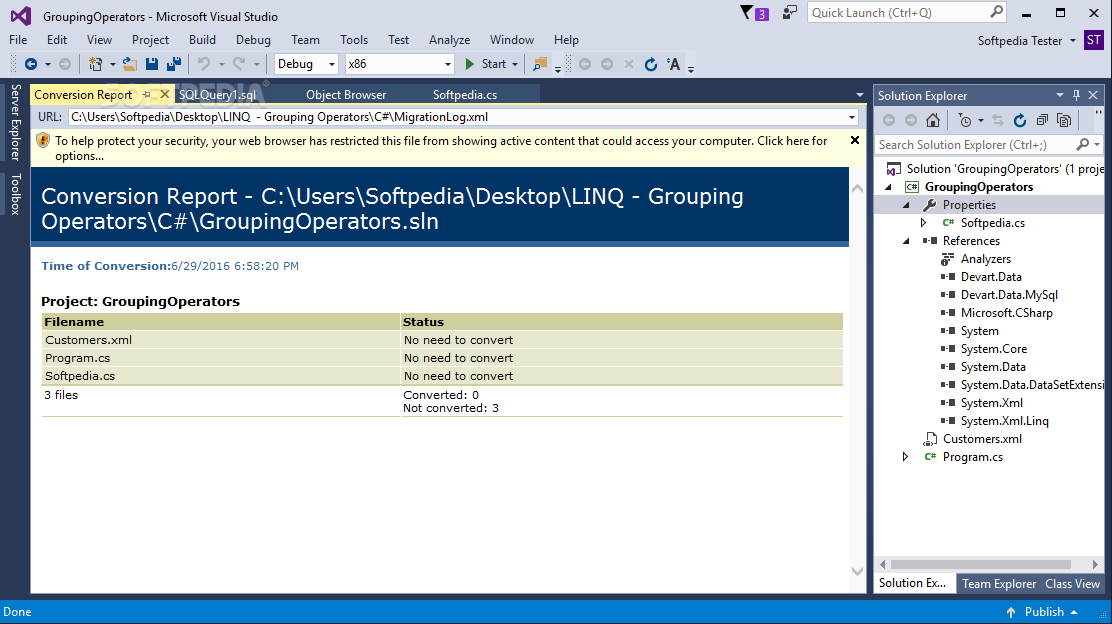Click the Search Solution Explorer field
1112x624 pixels.
[x=976, y=145]
